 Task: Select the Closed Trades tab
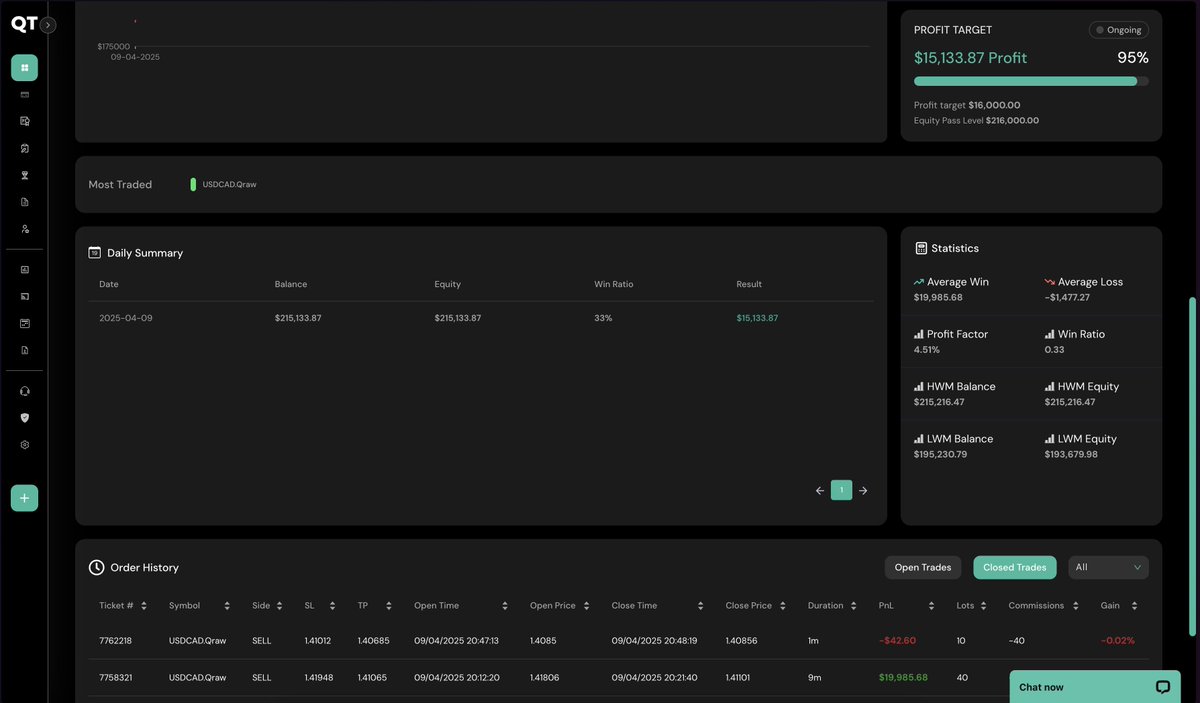[1014, 567]
